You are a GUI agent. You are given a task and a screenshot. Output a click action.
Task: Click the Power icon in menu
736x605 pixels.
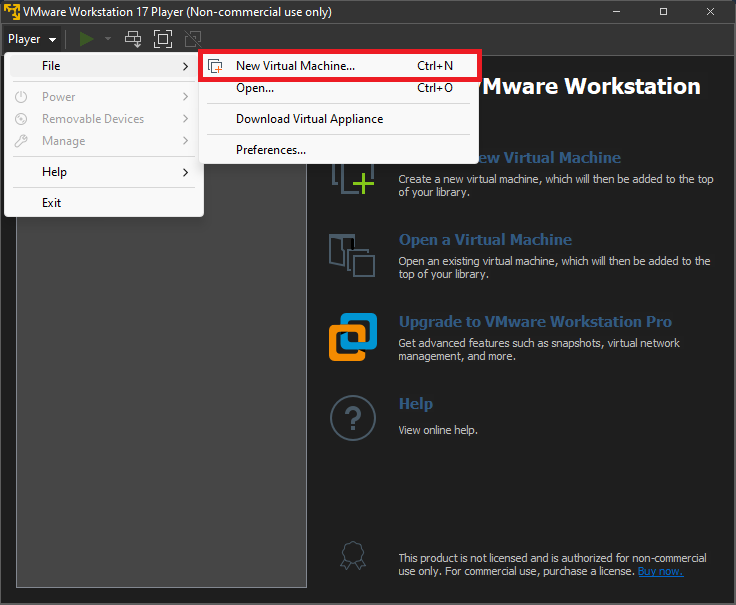point(21,97)
